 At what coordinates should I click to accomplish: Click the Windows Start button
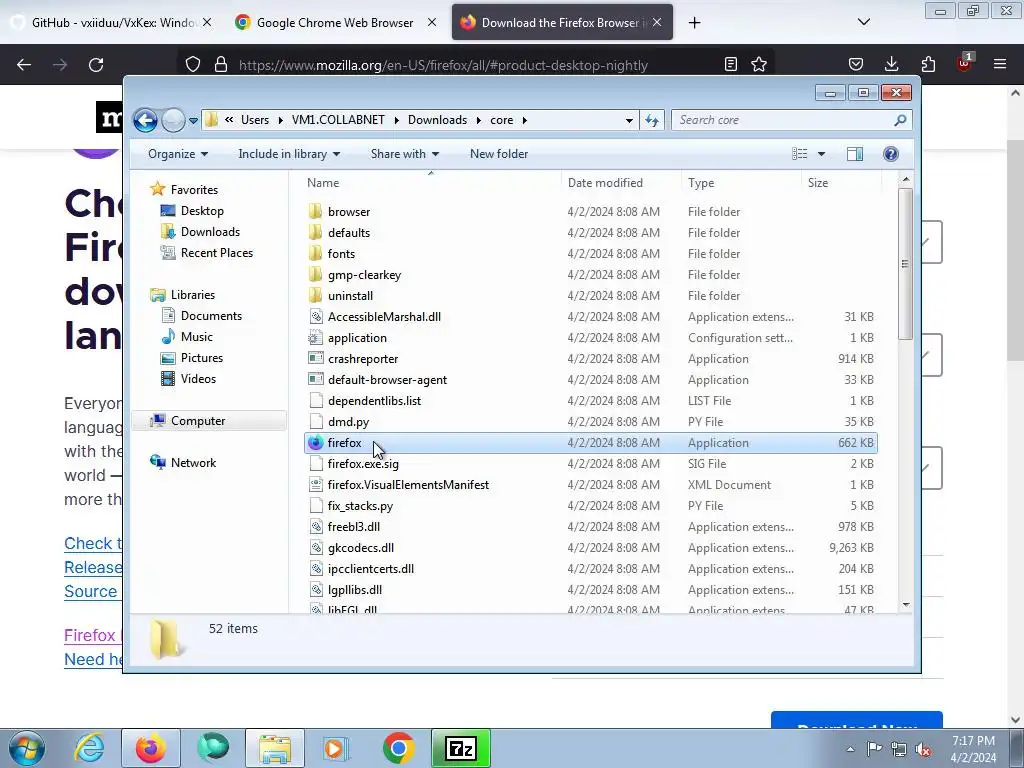click(27, 748)
